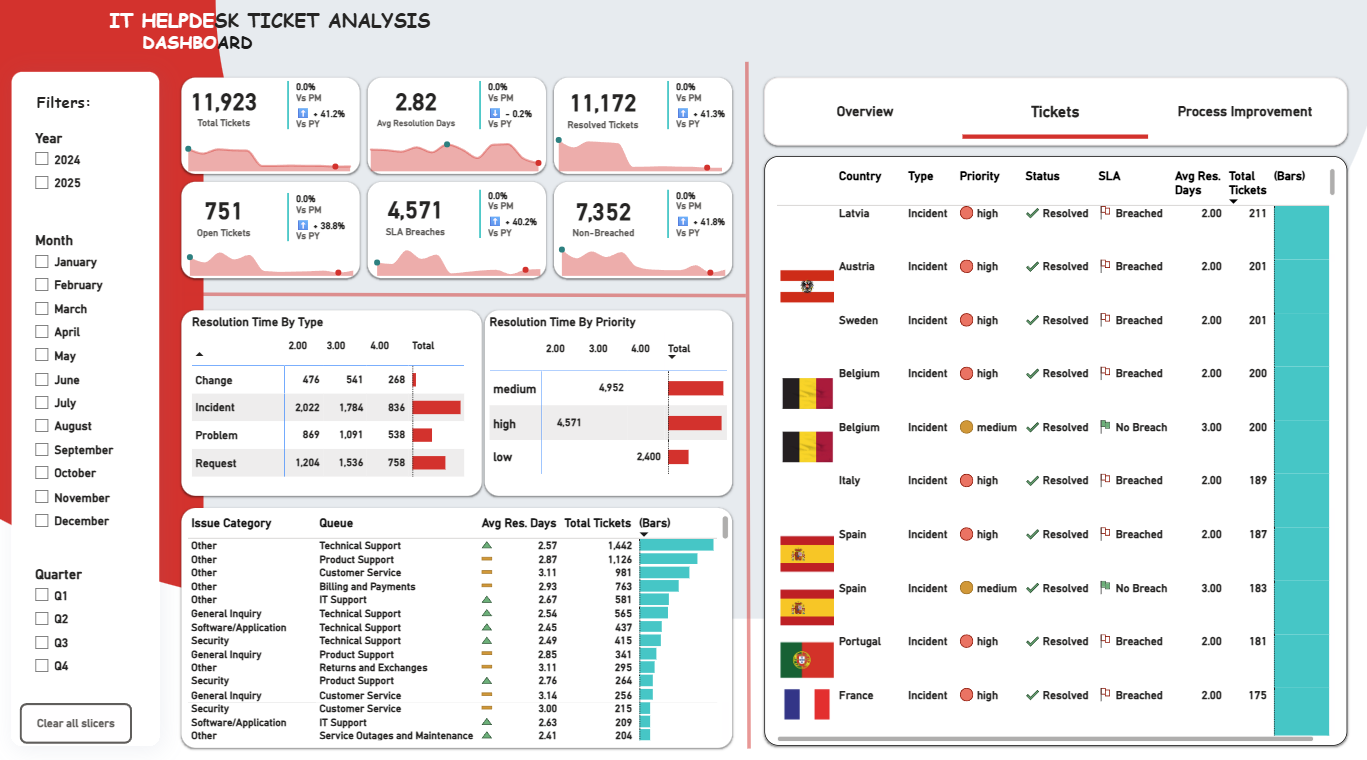The height and width of the screenshot is (760, 1367).
Task: Click the up arrow in SLA Breaches card
Action: 494,222
